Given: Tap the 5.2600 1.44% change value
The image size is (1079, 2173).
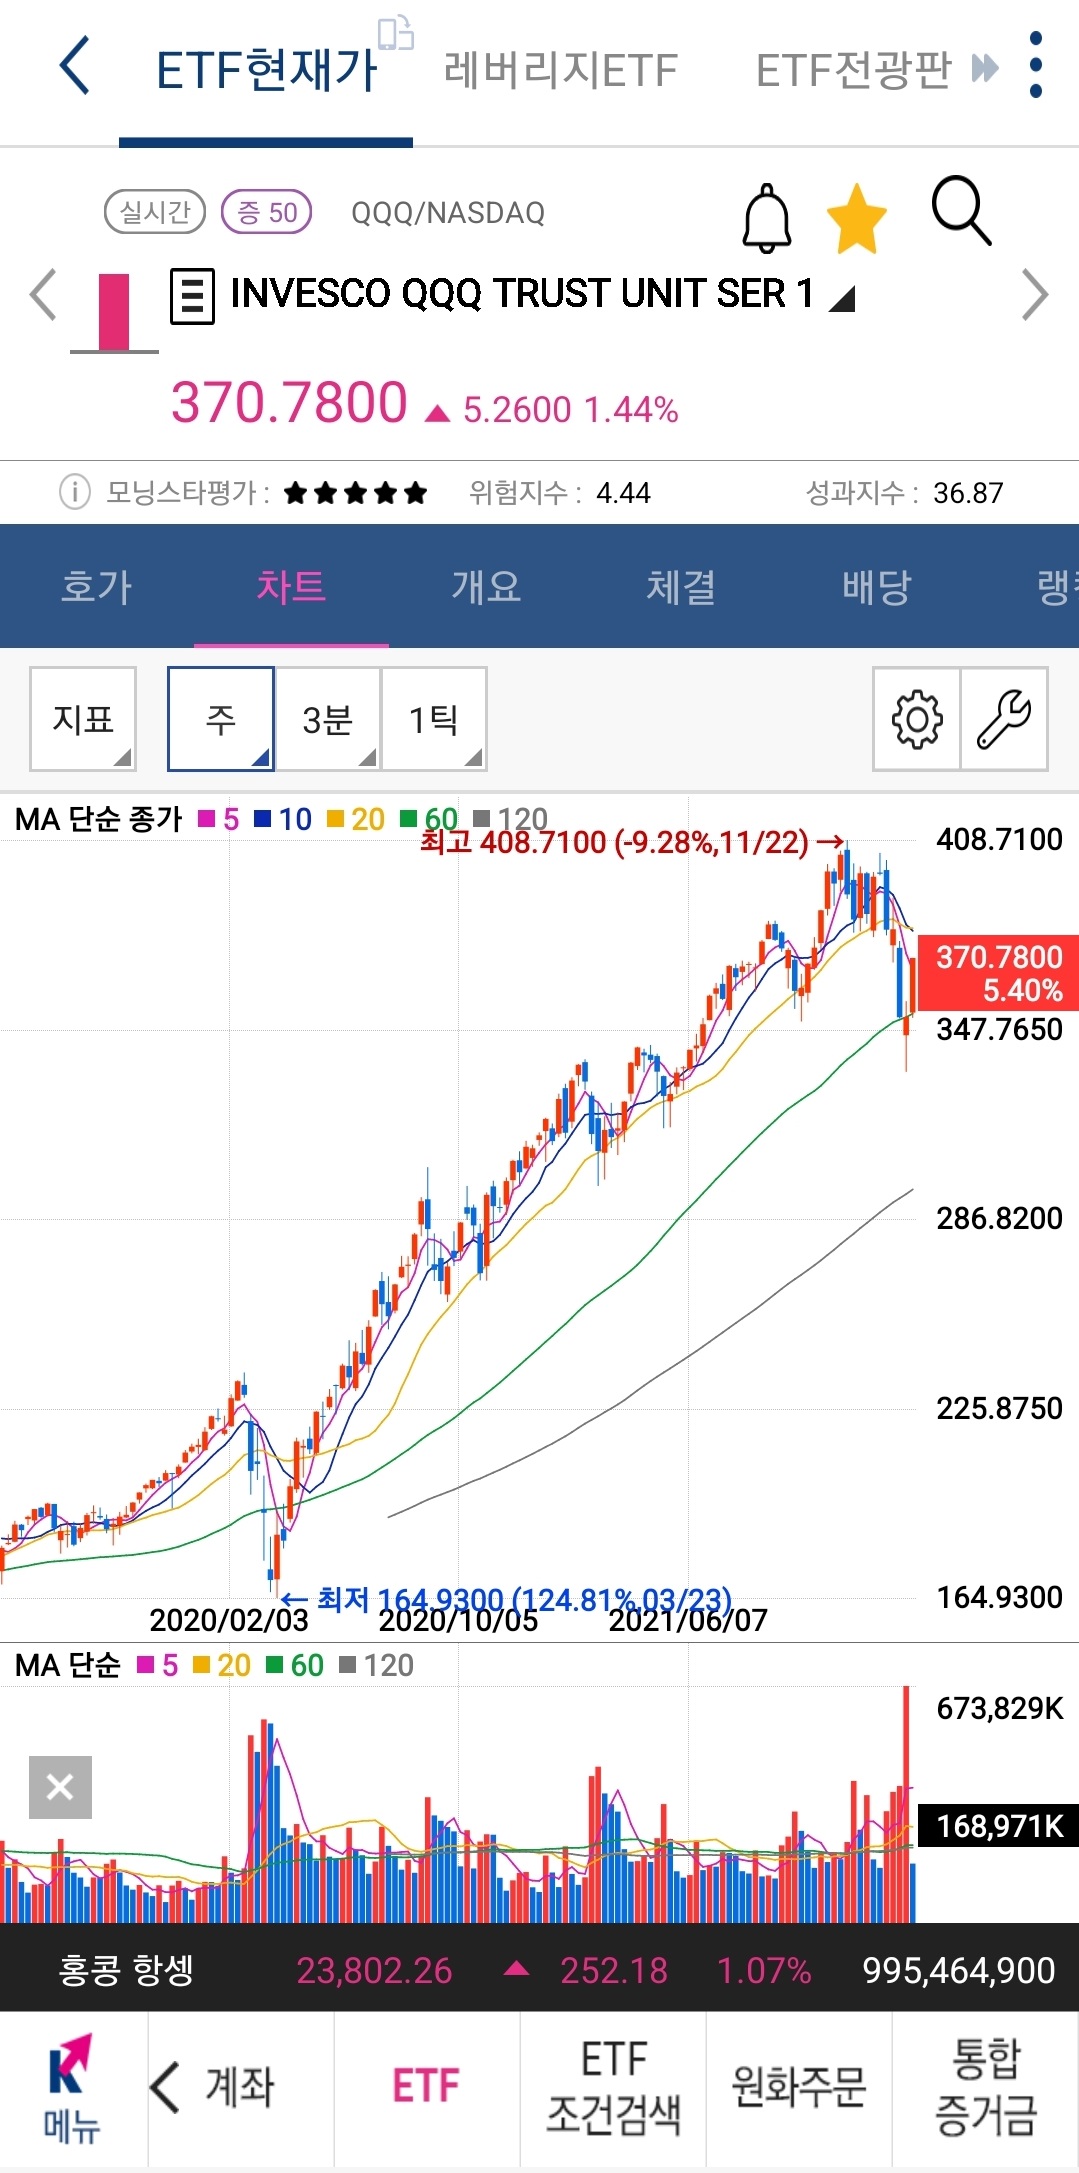Looking at the screenshot, I should (571, 410).
